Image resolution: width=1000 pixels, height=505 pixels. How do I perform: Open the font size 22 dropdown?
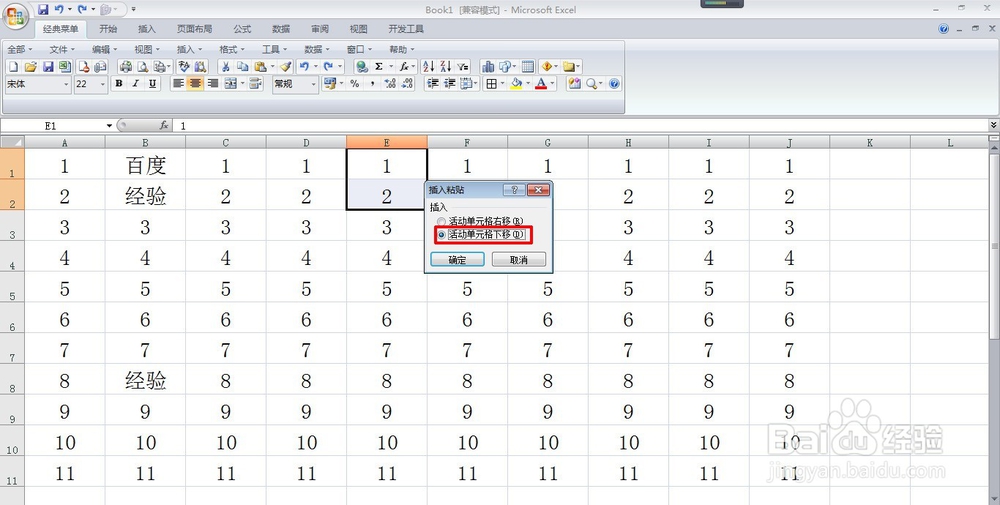pyautogui.click(x=103, y=84)
